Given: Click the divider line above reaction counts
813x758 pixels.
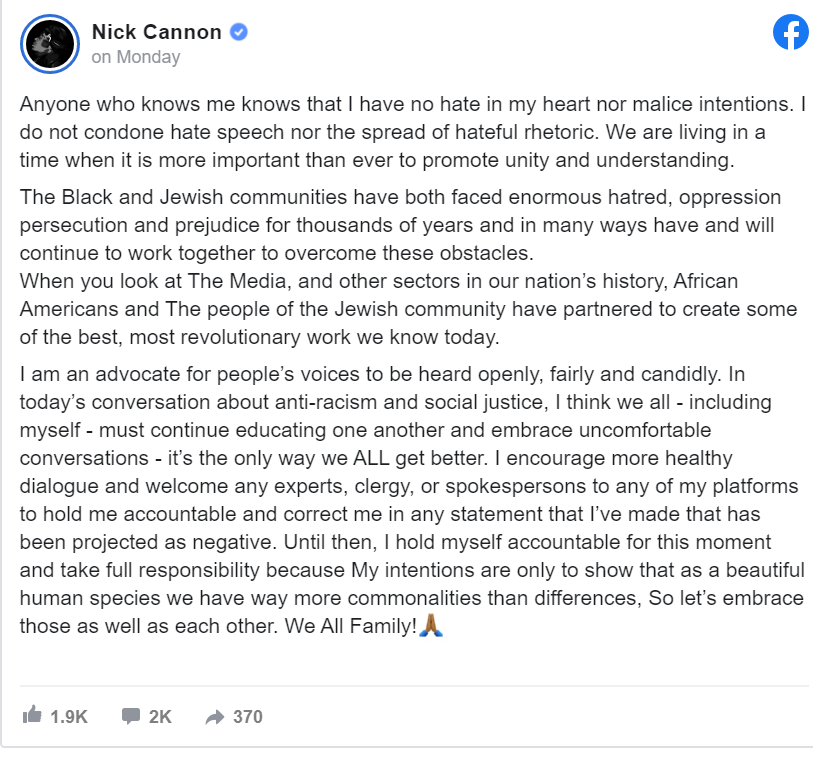Looking at the screenshot, I should pos(414,686).
